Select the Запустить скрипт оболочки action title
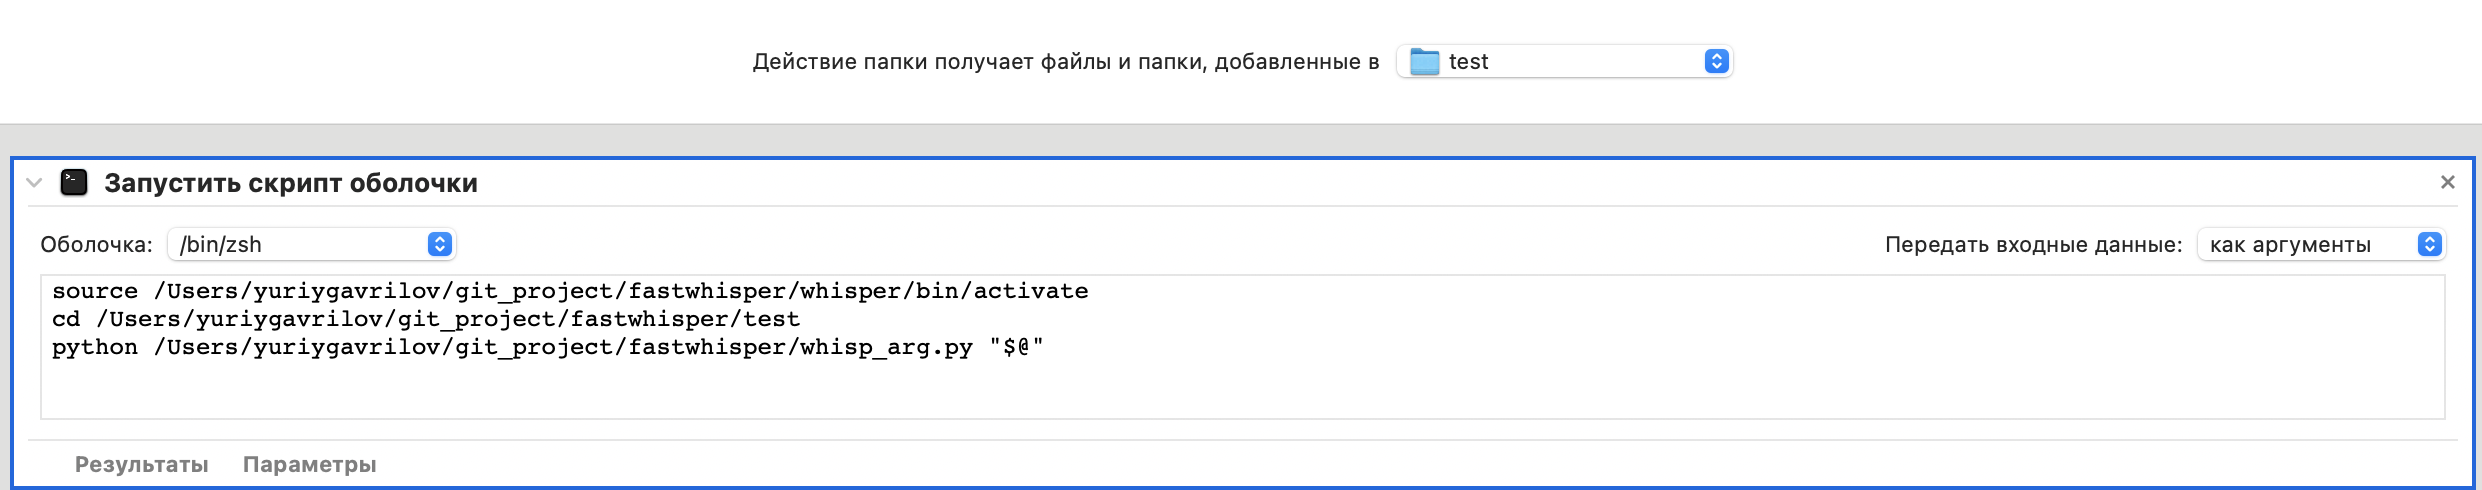The width and height of the screenshot is (2482, 490). [x=291, y=183]
